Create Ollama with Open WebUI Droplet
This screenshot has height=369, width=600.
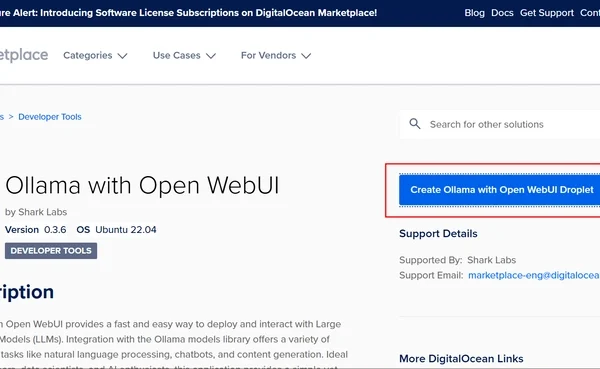pyautogui.click(x=499, y=190)
